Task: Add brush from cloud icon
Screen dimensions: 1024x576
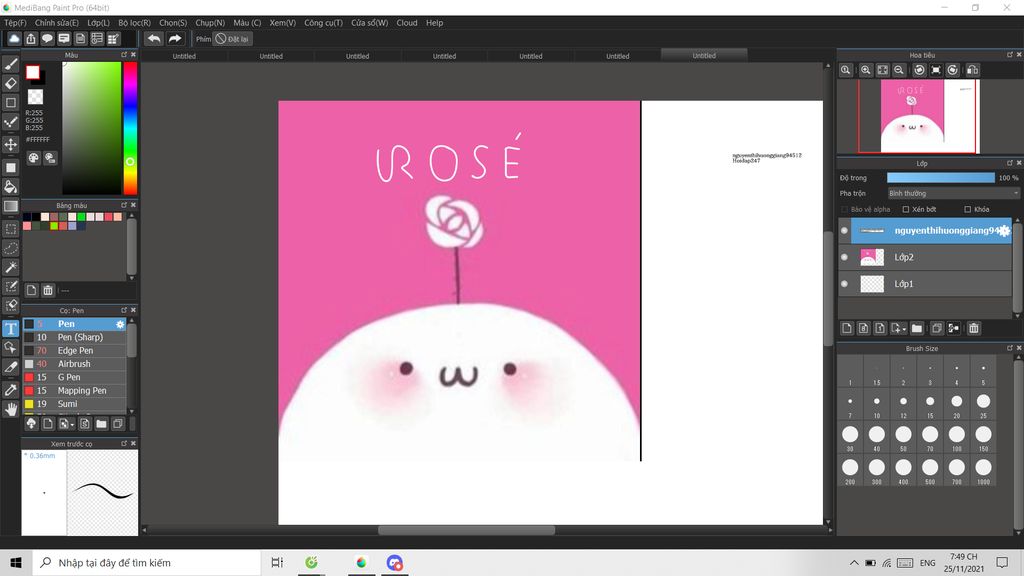Action: point(31,424)
